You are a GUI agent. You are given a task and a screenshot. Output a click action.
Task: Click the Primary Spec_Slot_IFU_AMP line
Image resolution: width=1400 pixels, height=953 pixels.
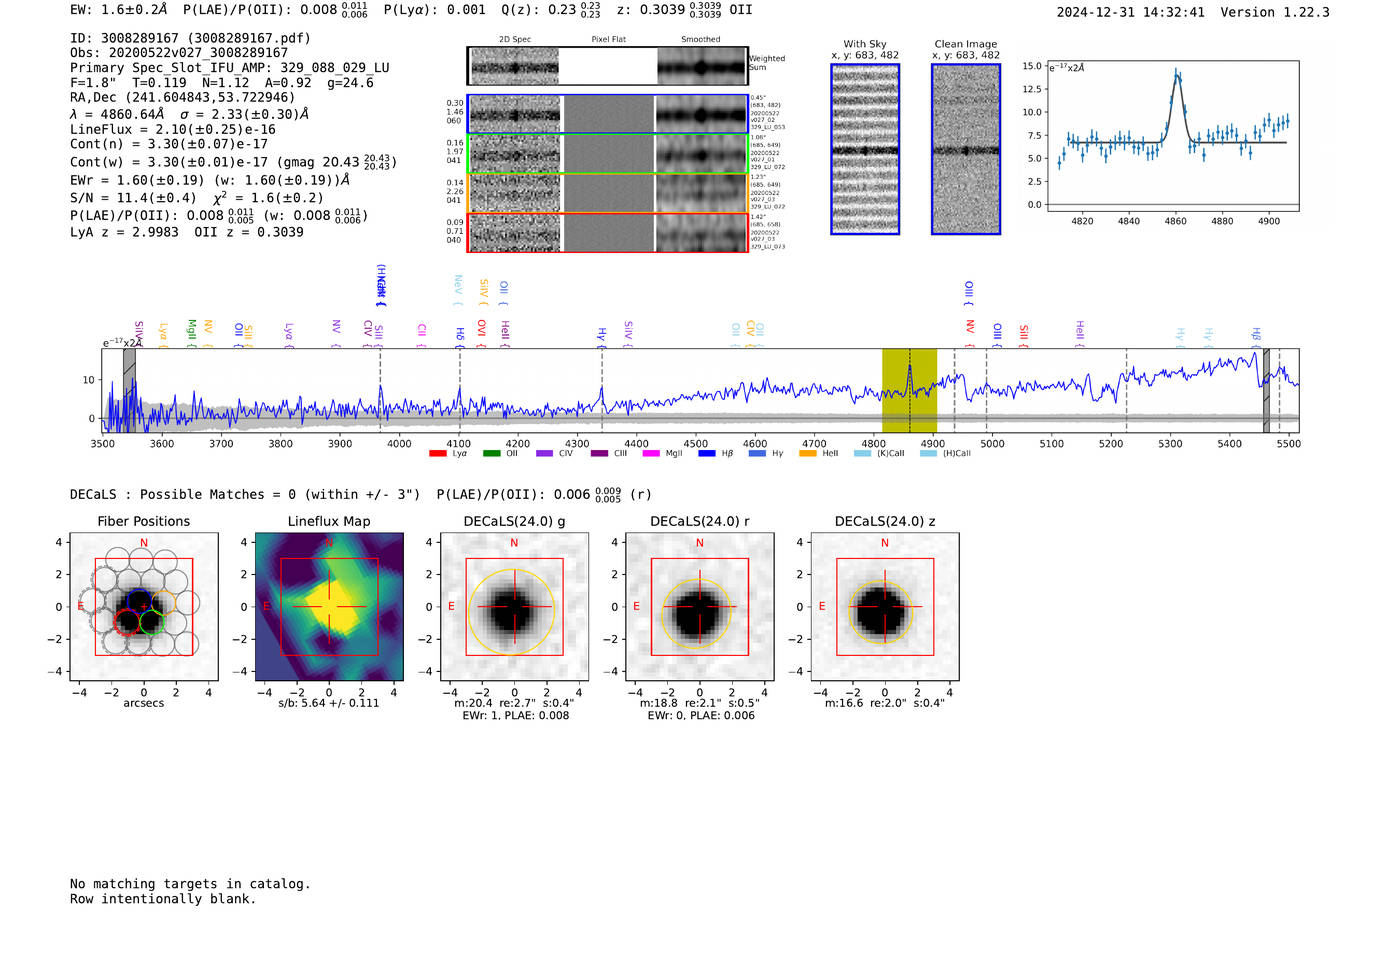(230, 68)
